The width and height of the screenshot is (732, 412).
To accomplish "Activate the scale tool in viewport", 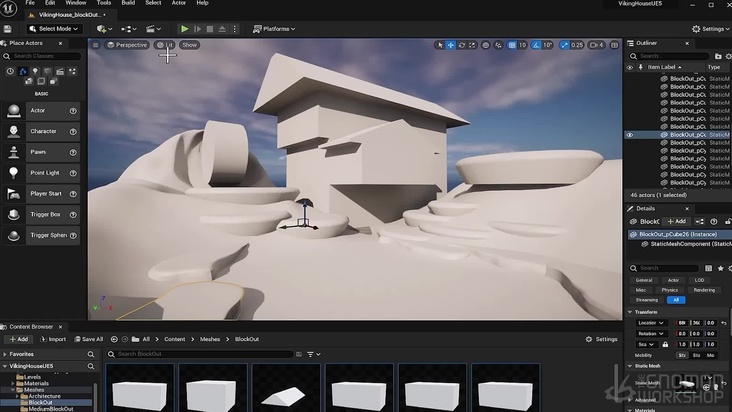I will (472, 45).
